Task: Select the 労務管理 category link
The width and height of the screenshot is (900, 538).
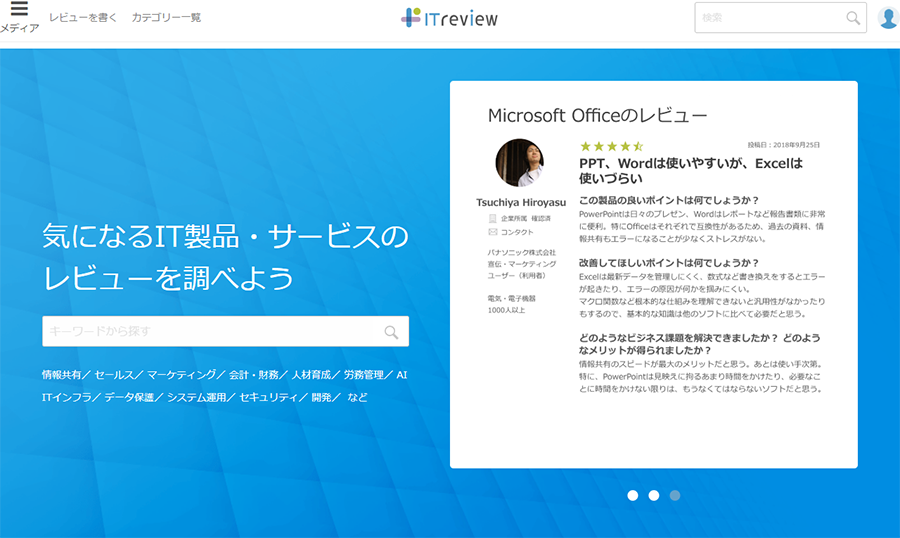Action: tap(363, 375)
